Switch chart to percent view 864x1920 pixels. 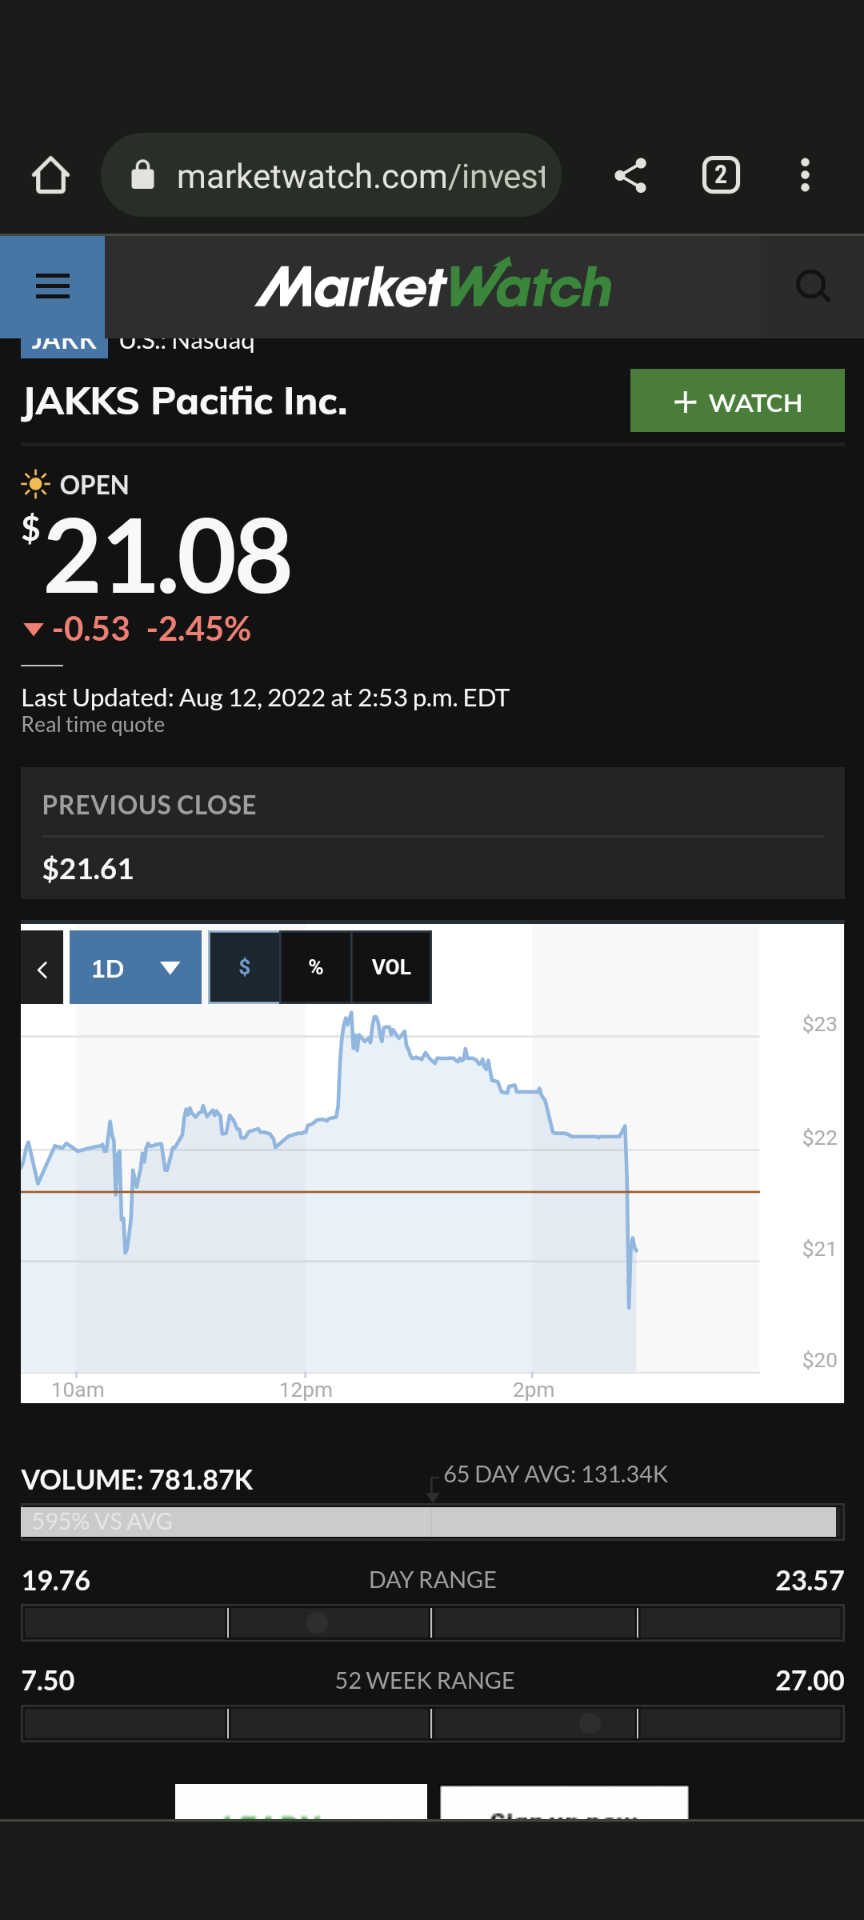[x=316, y=967]
